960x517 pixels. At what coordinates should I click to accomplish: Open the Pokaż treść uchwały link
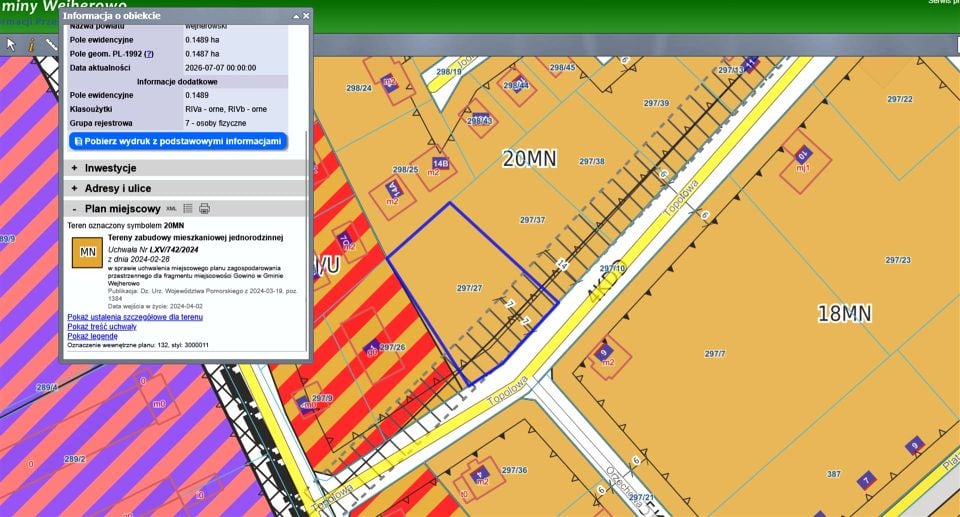(102, 326)
